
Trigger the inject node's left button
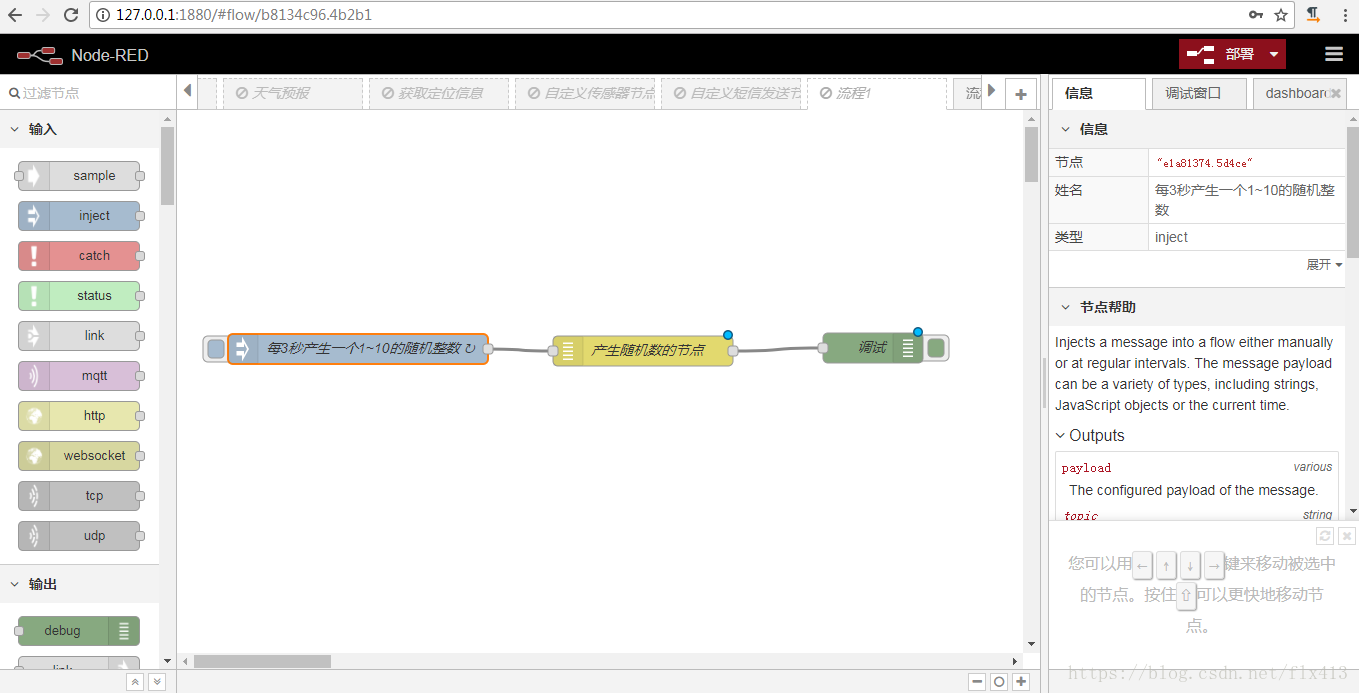216,348
